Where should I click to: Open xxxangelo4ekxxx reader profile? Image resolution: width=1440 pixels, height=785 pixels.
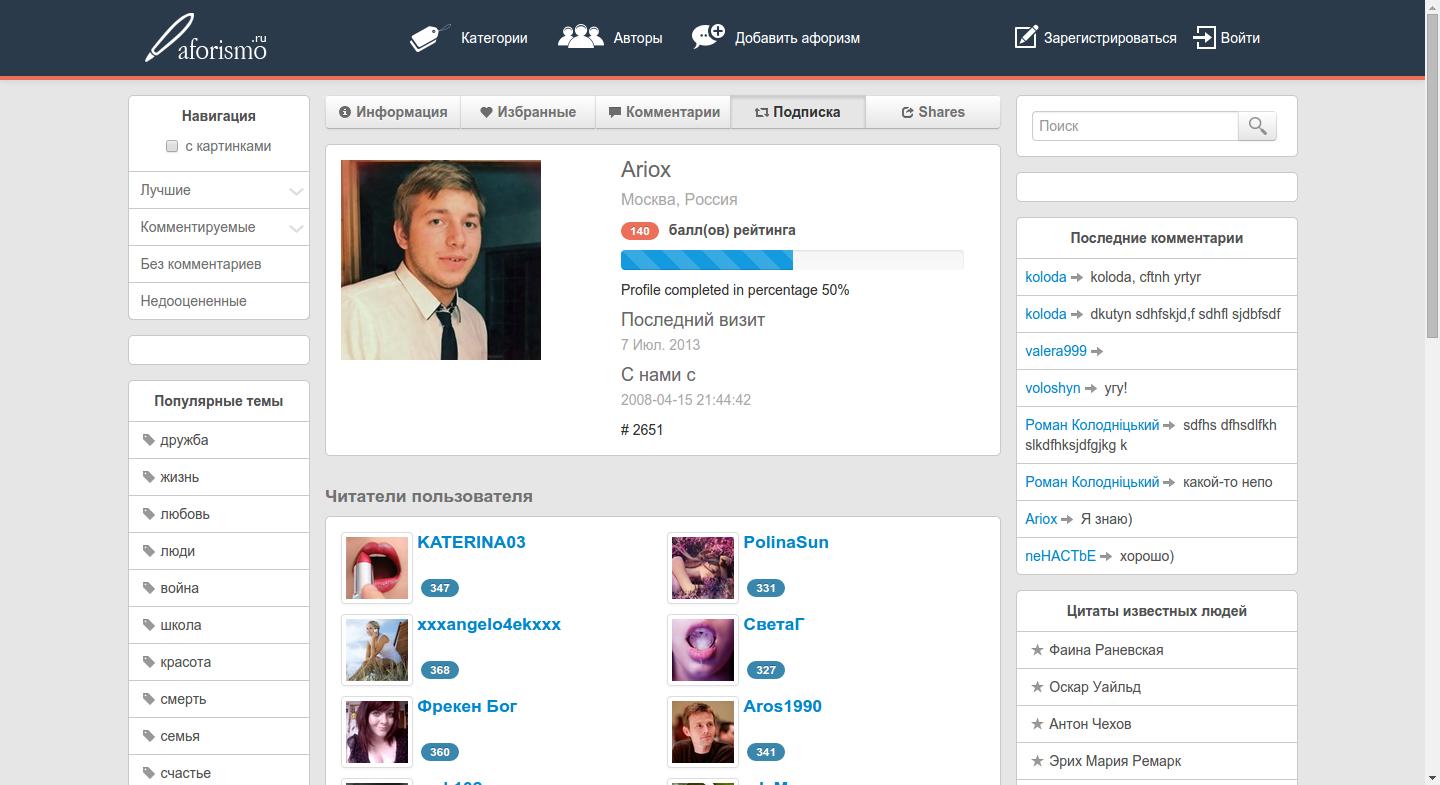coord(489,624)
